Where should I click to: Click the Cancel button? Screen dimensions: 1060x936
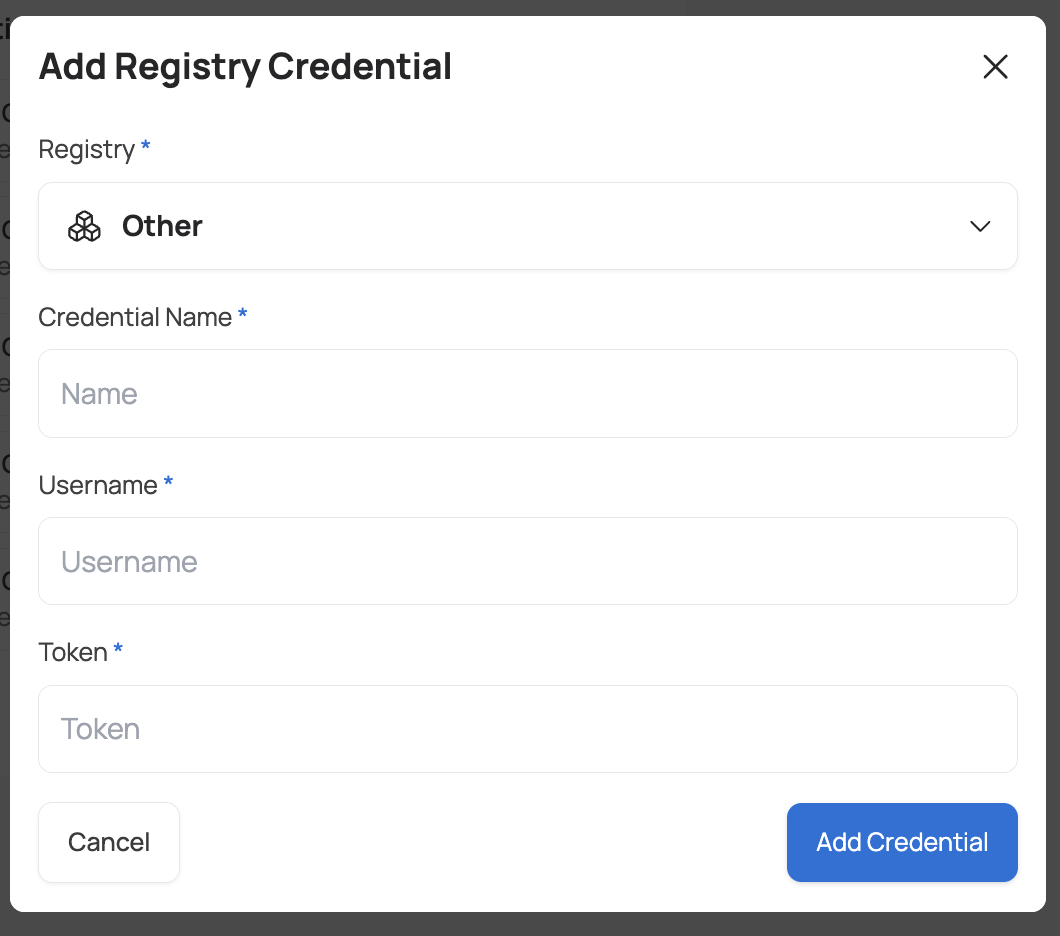pos(108,842)
